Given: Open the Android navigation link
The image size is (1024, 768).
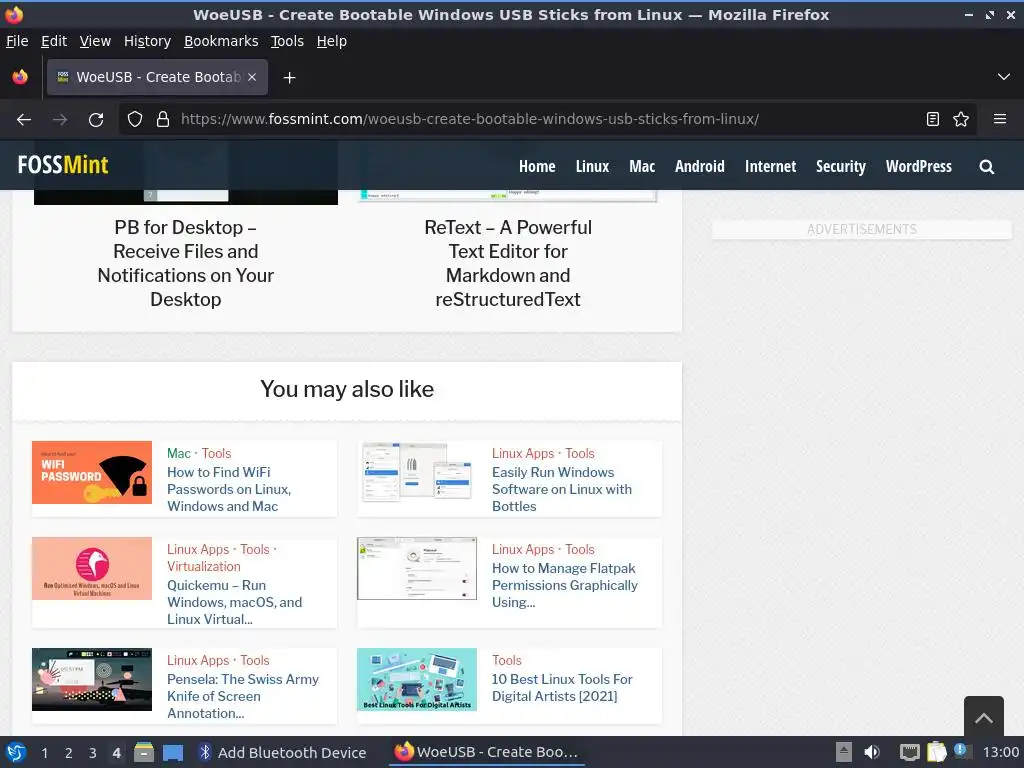Looking at the screenshot, I should (x=699, y=167).
